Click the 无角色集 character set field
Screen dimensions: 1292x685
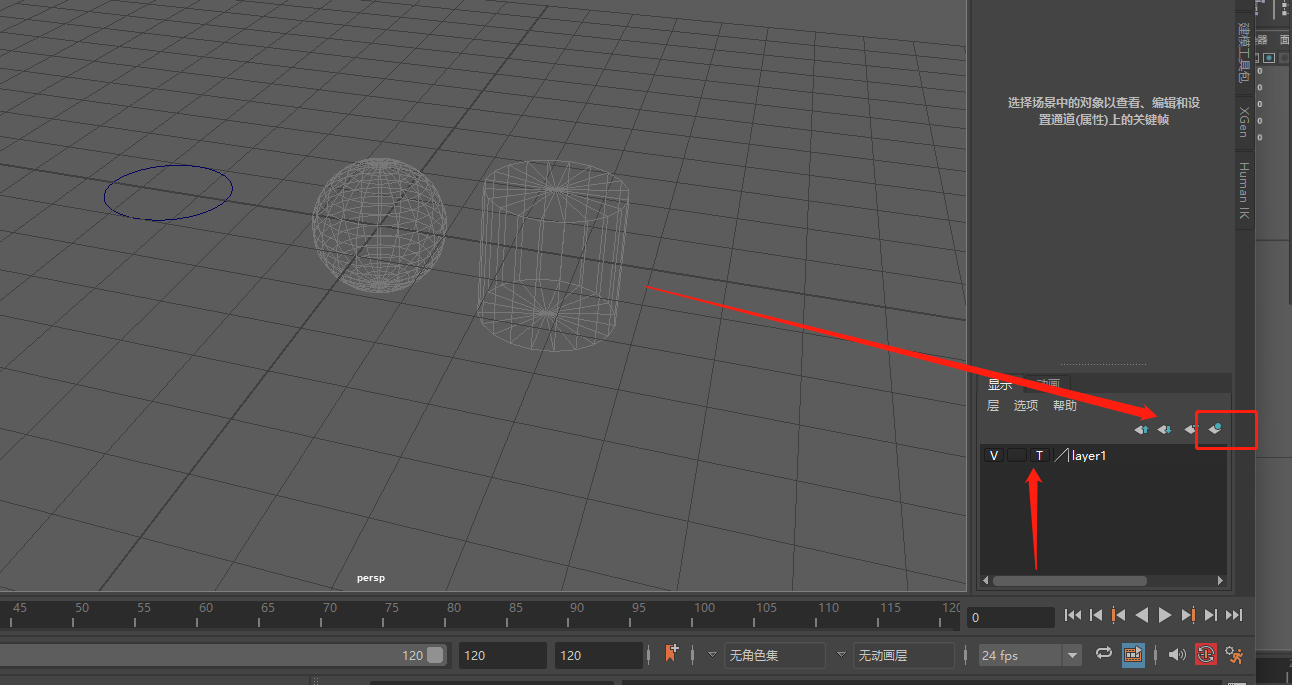pos(774,655)
